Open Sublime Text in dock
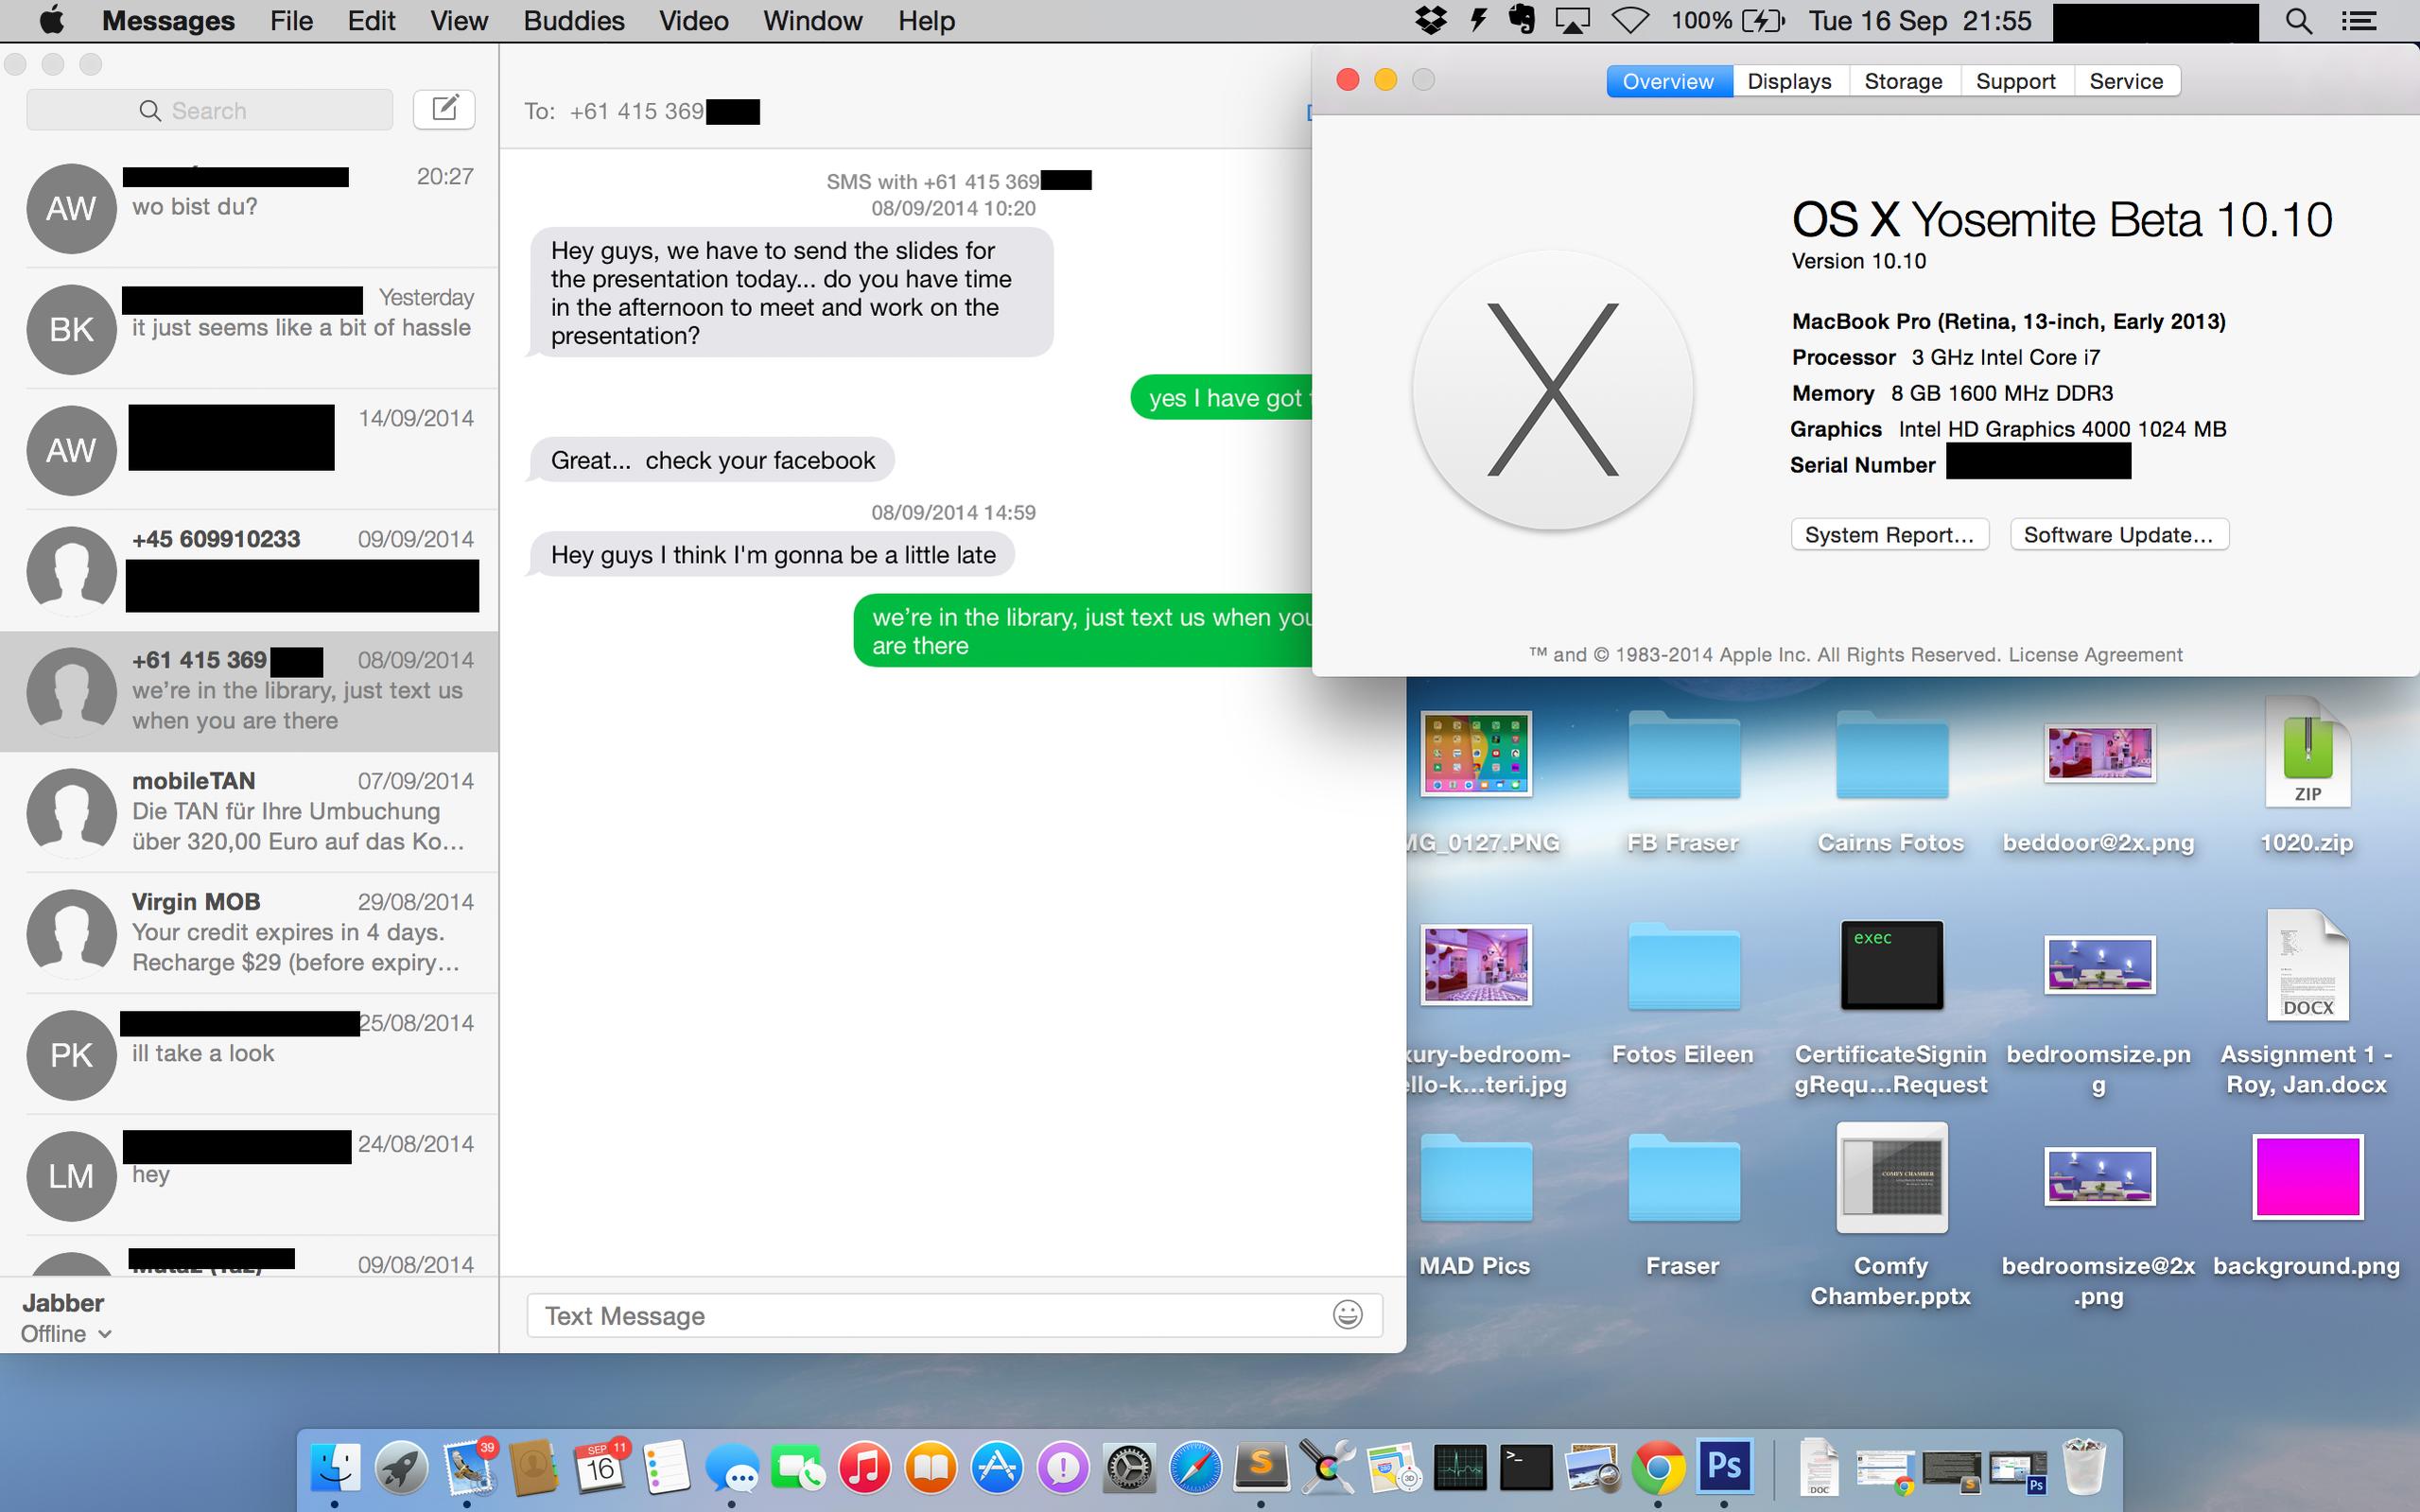 1261,1467
